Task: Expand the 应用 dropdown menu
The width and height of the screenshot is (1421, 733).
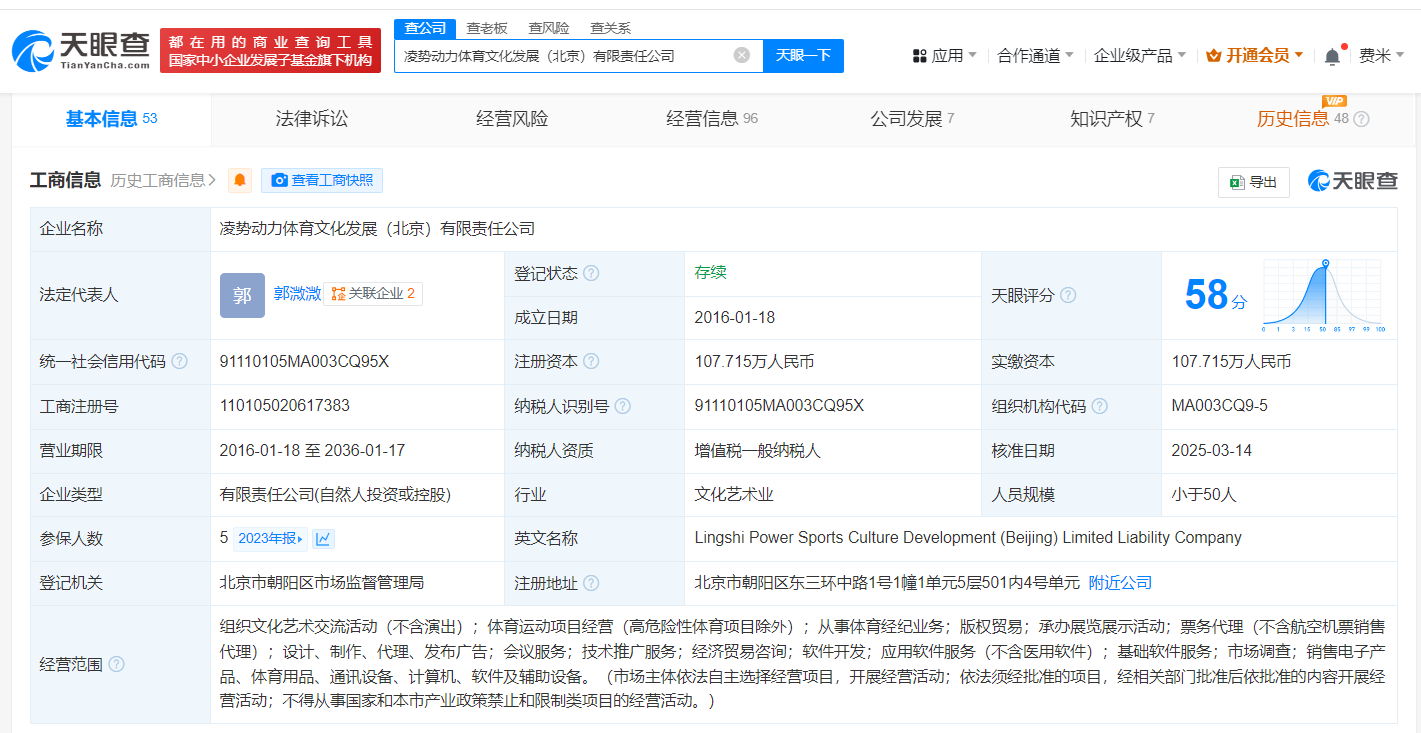Action: pos(945,56)
